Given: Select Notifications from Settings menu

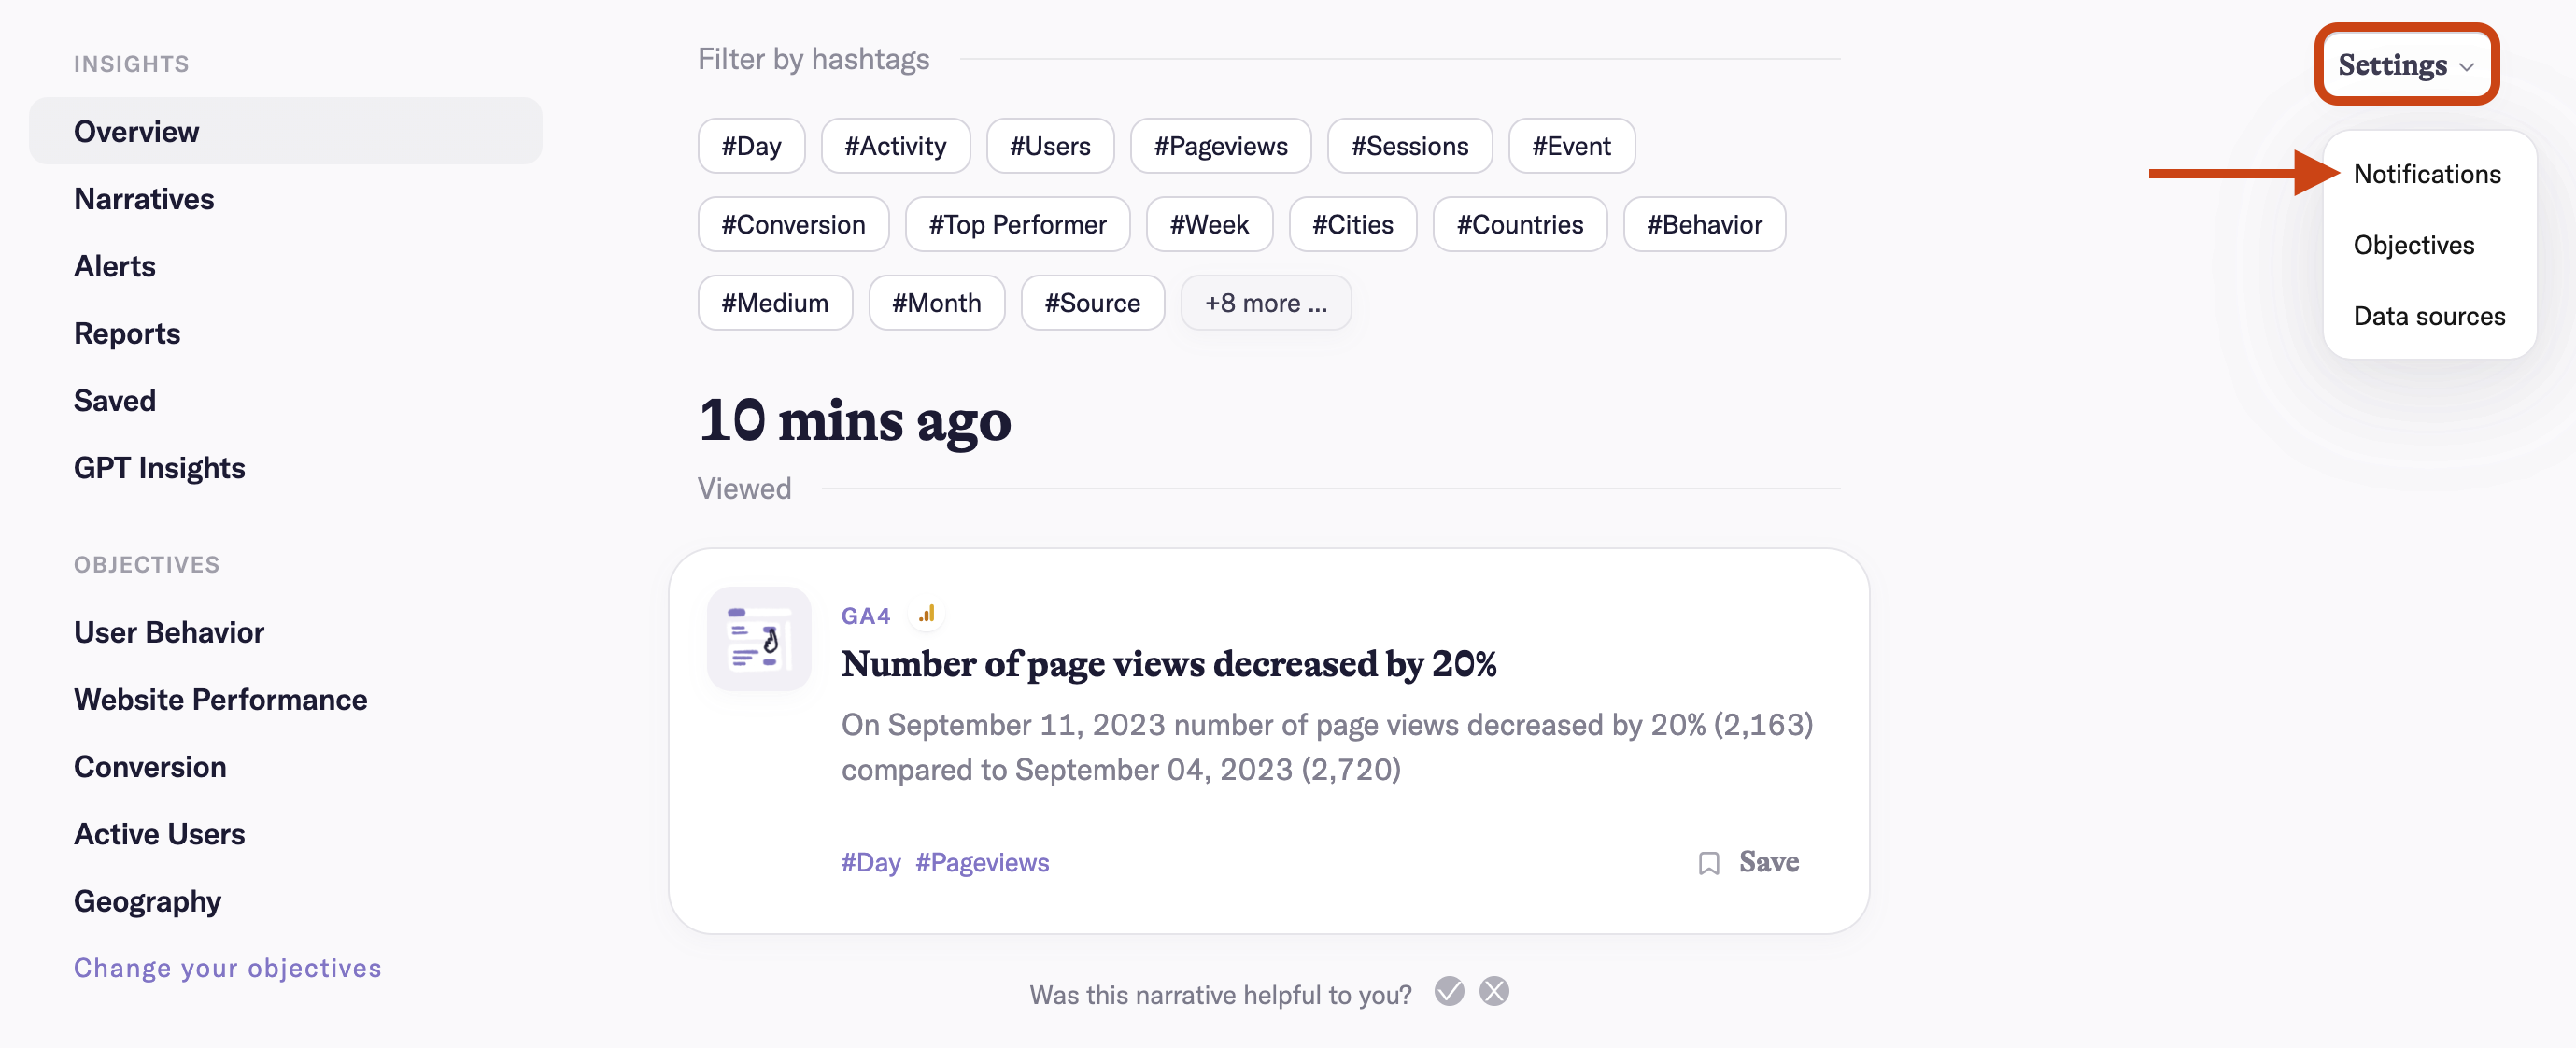Looking at the screenshot, I should point(2426,174).
